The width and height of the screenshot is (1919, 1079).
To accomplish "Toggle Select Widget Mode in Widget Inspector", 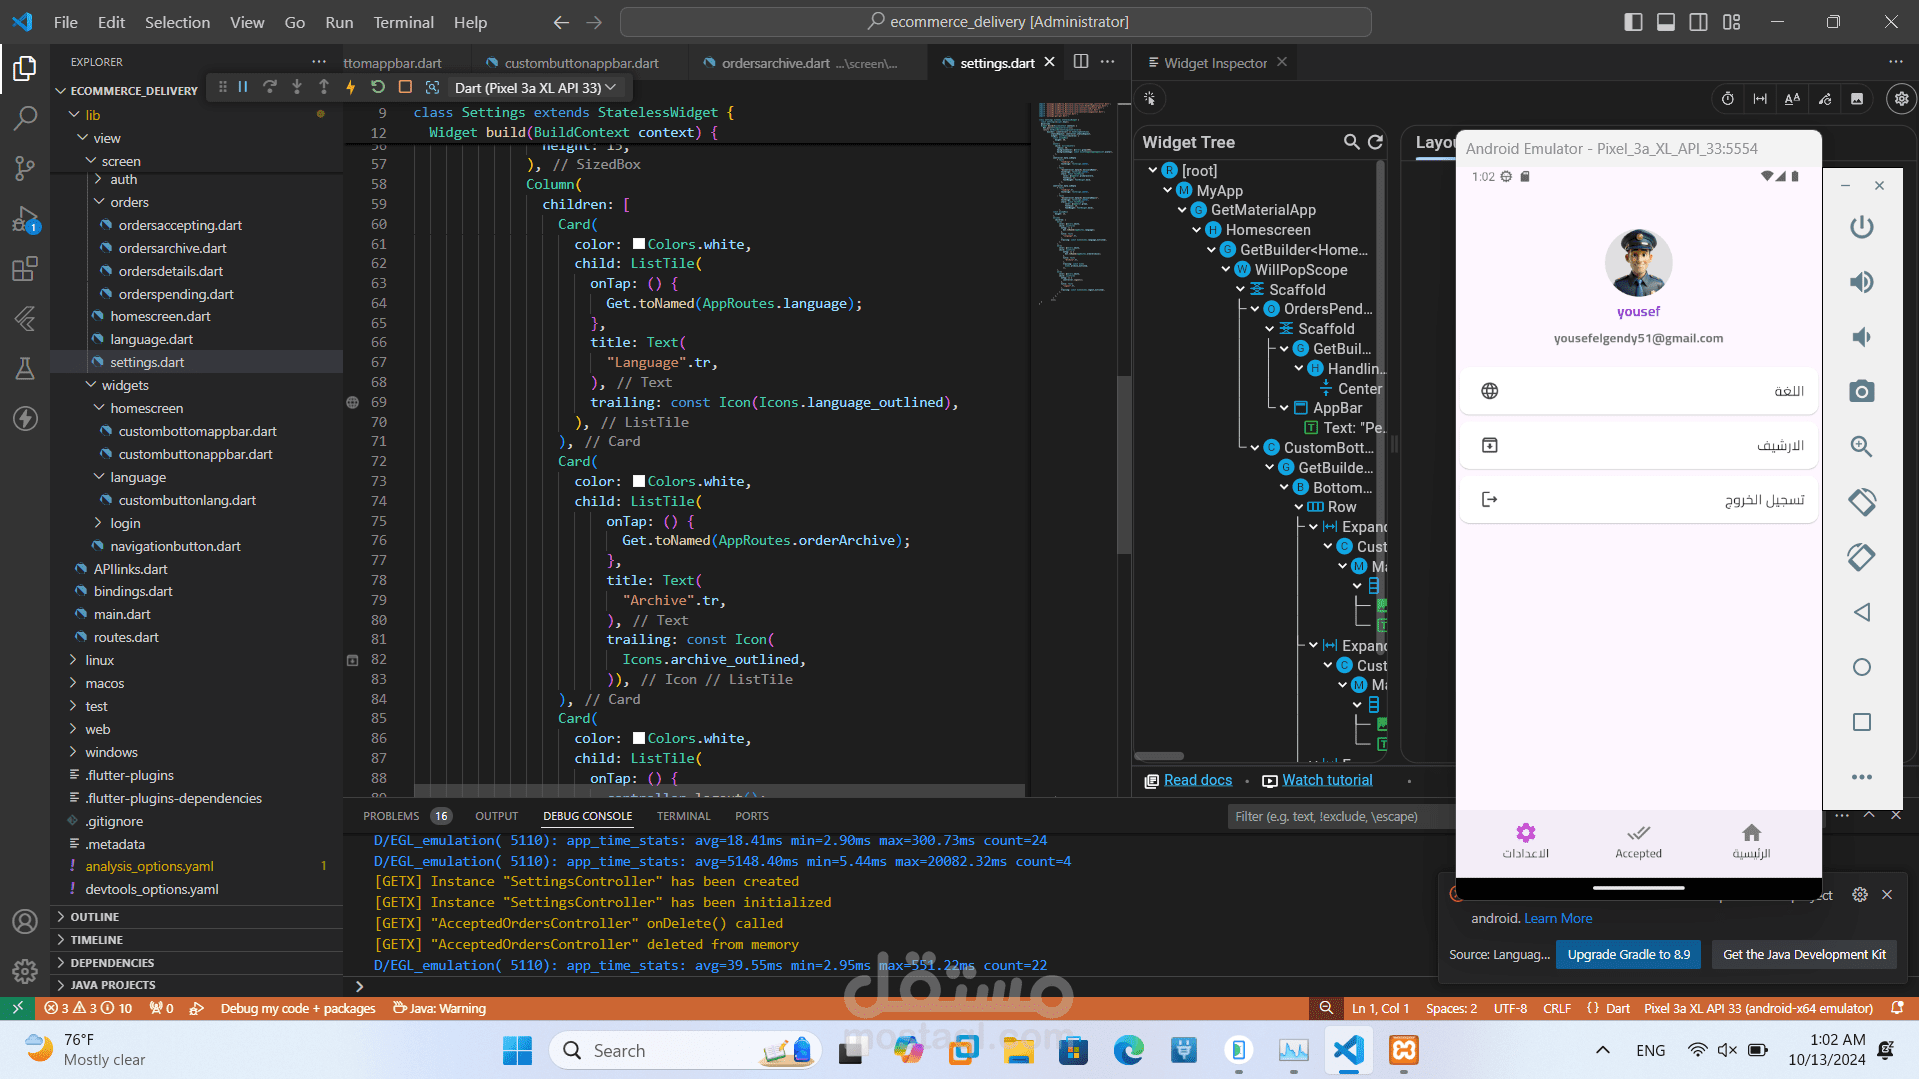I will (x=1150, y=99).
